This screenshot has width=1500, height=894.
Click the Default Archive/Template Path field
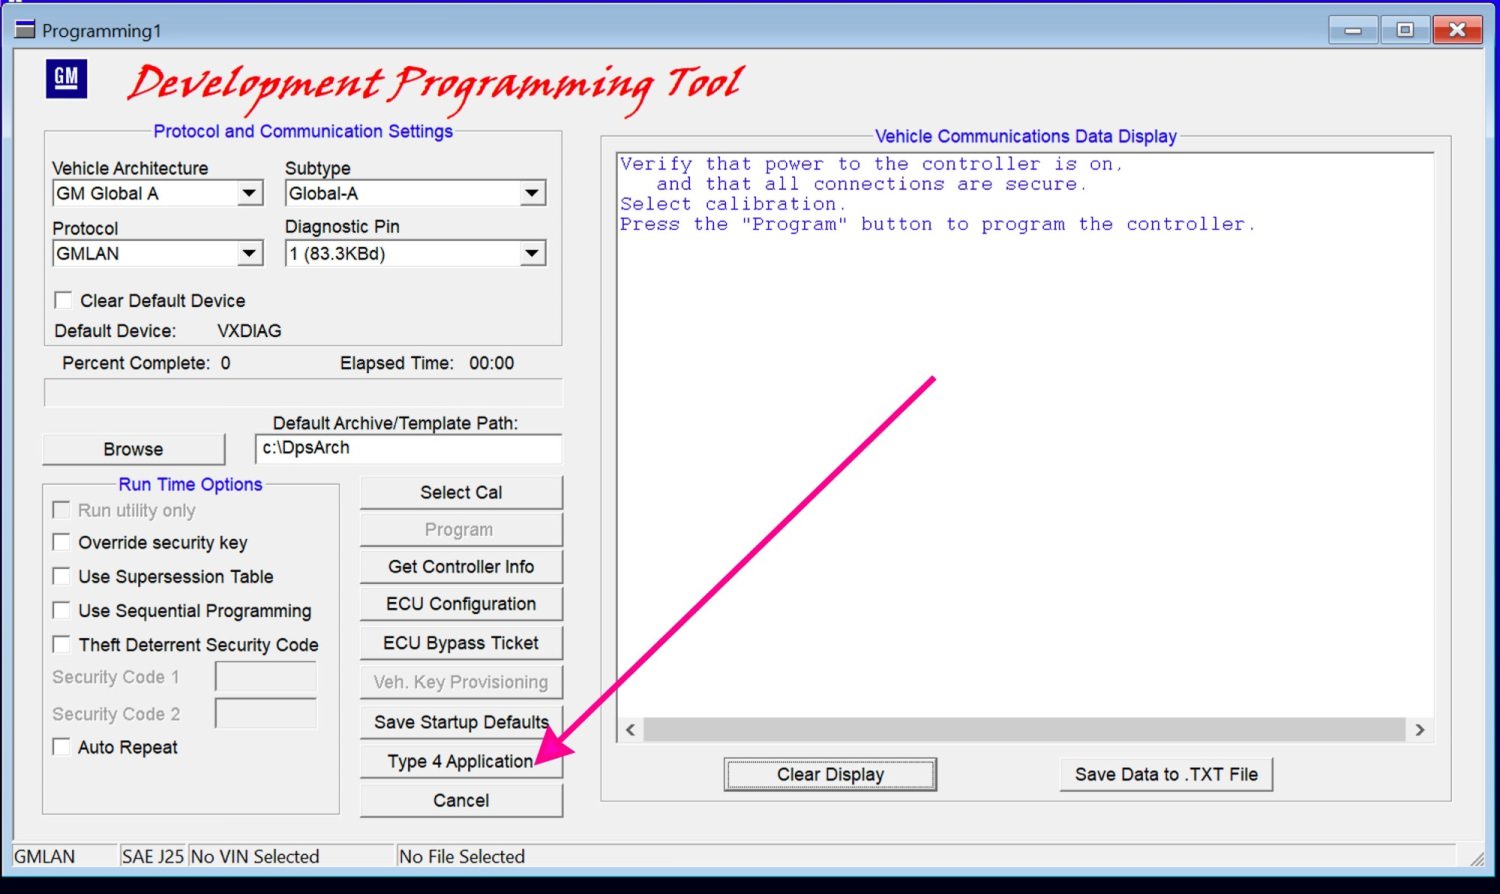409,449
